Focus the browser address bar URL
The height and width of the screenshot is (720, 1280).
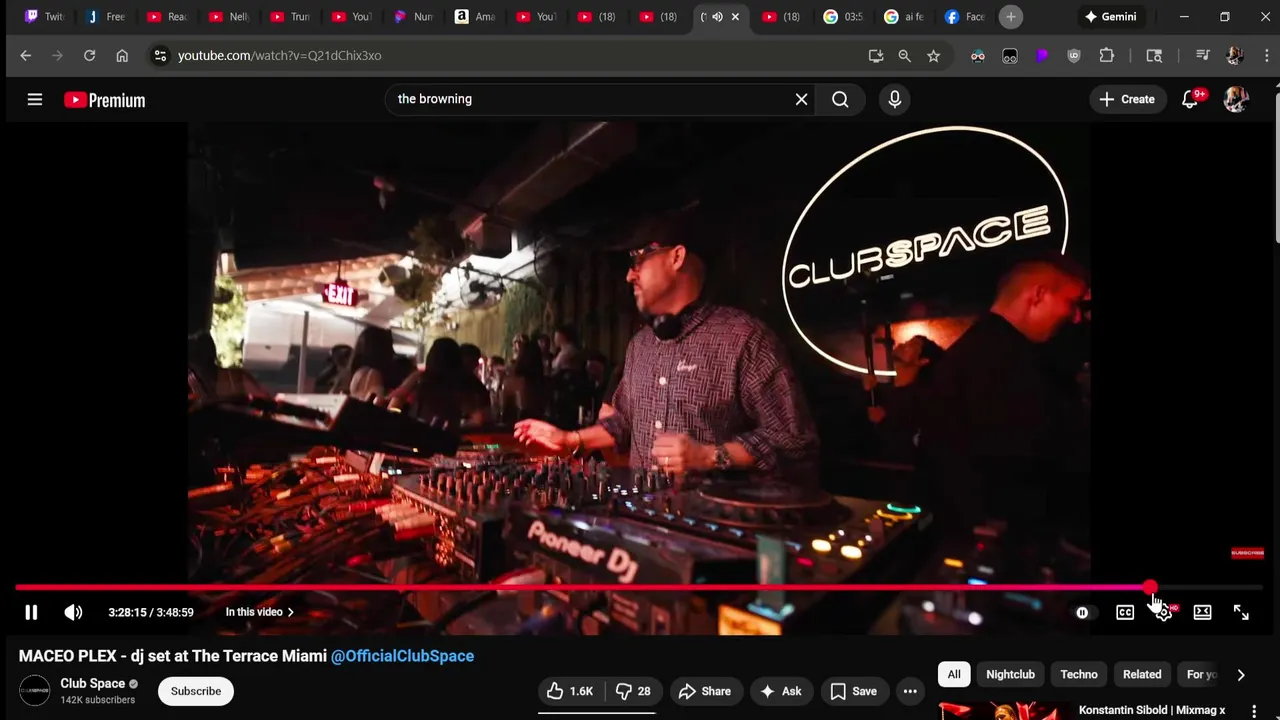coord(279,56)
